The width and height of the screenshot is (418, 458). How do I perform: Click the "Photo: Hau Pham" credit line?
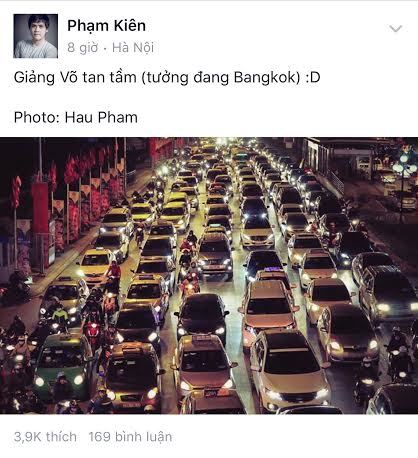(x=76, y=117)
